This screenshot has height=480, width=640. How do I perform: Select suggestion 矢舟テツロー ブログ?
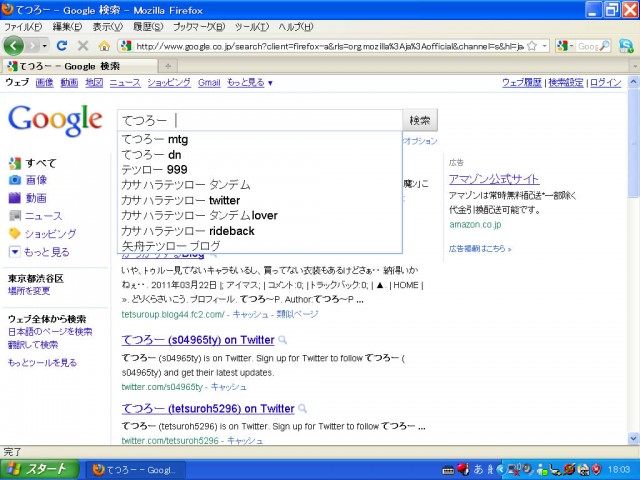261,246
